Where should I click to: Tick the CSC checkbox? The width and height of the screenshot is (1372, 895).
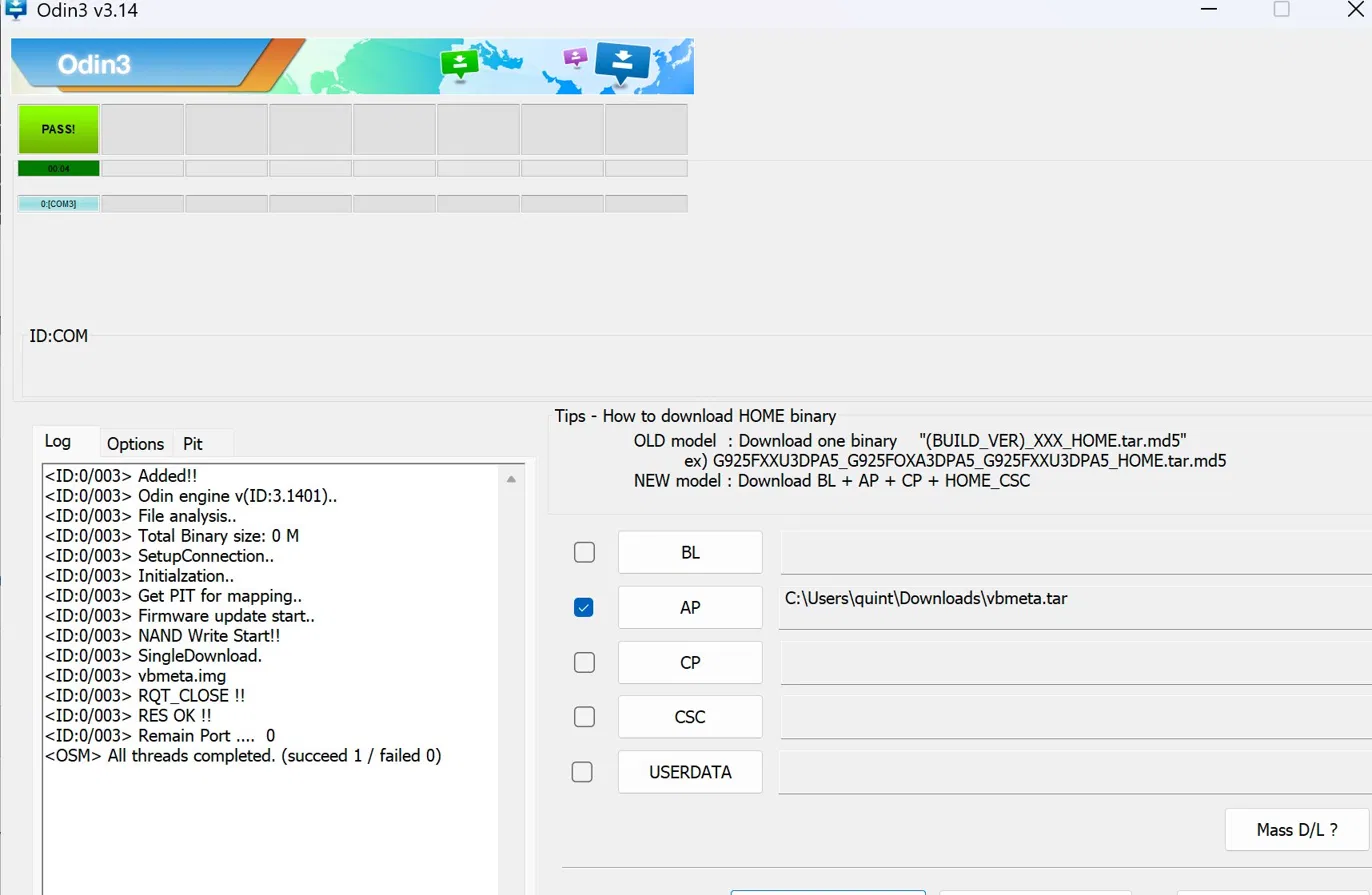tap(584, 717)
